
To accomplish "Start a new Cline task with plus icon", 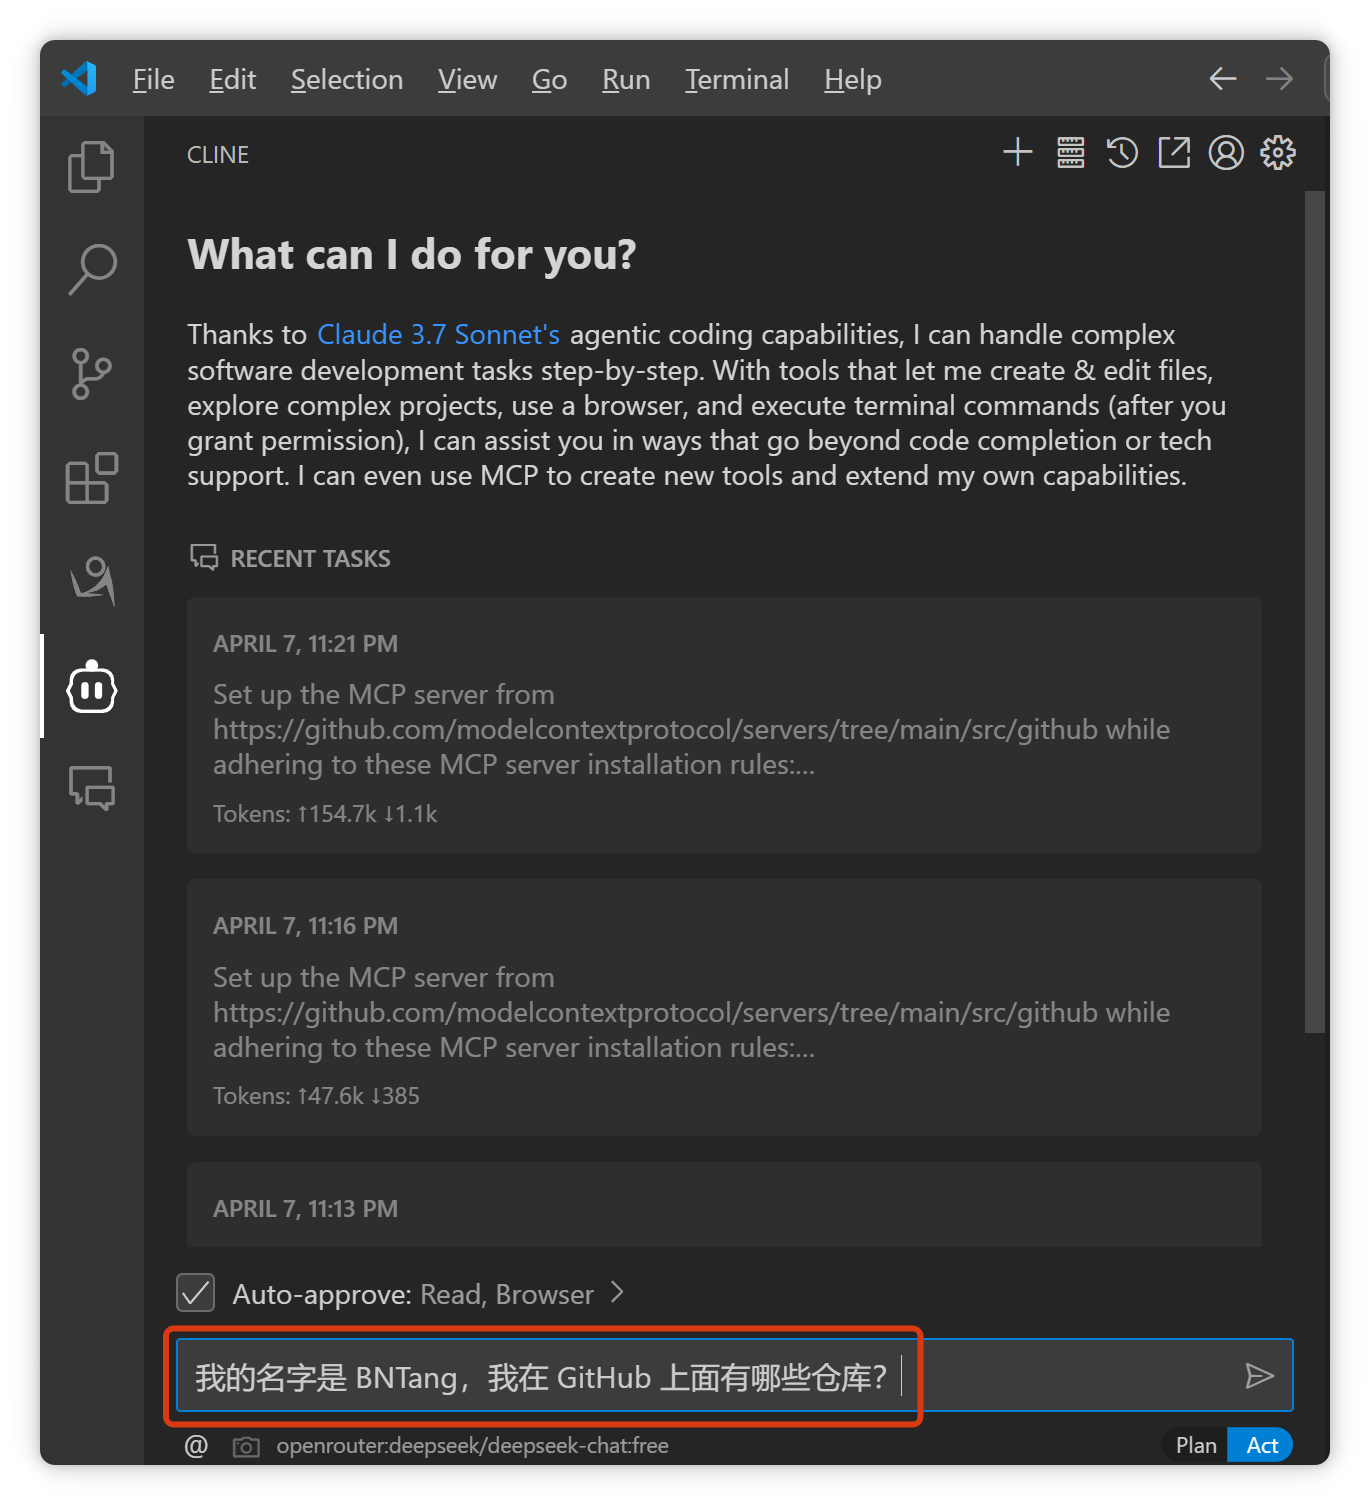I will coord(1017,153).
